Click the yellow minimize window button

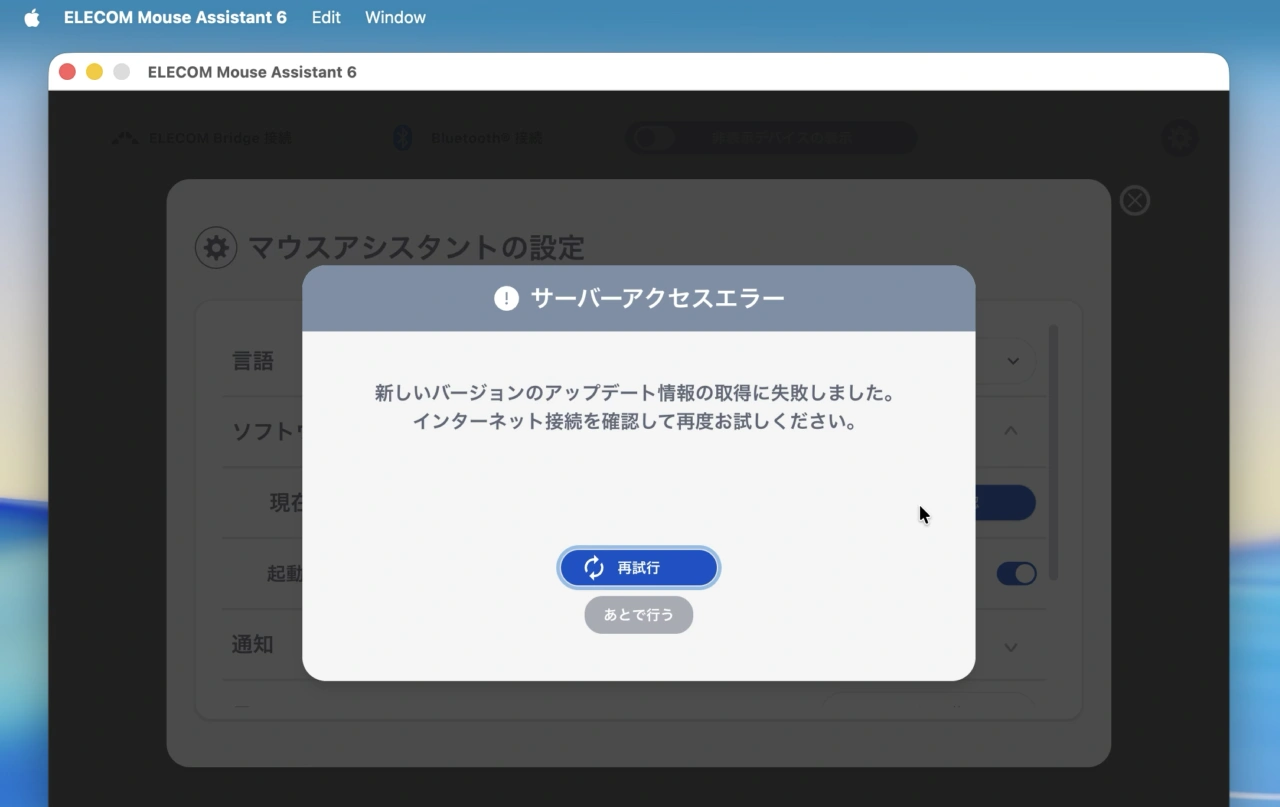94,72
